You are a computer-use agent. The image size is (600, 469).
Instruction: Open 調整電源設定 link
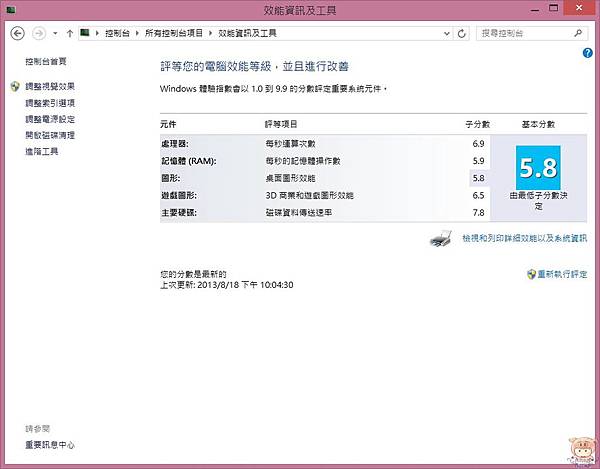click(x=50, y=119)
